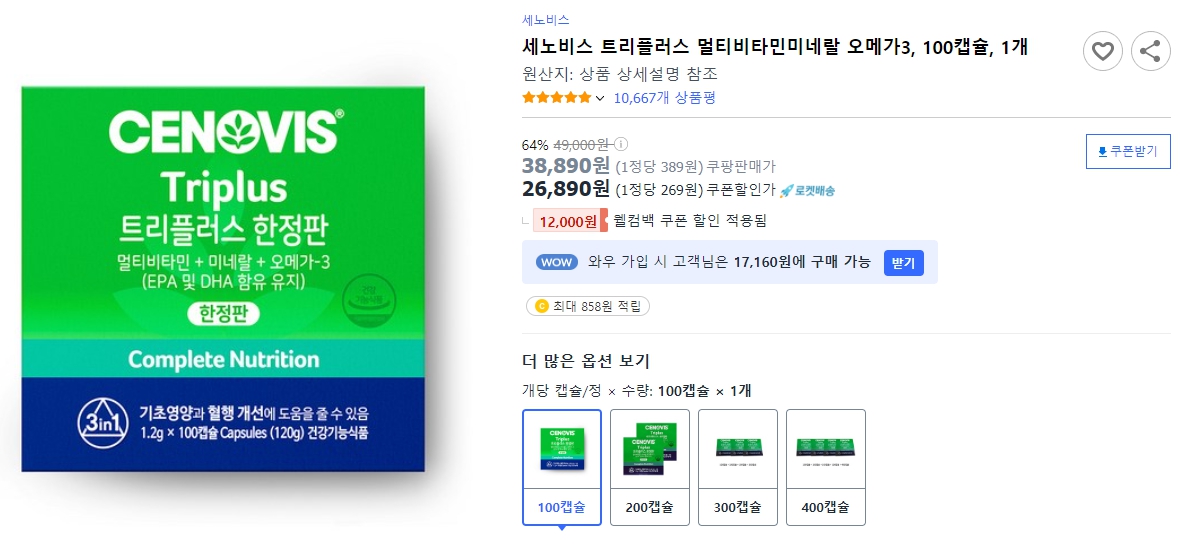Select the 100캡슐 option

561,467
